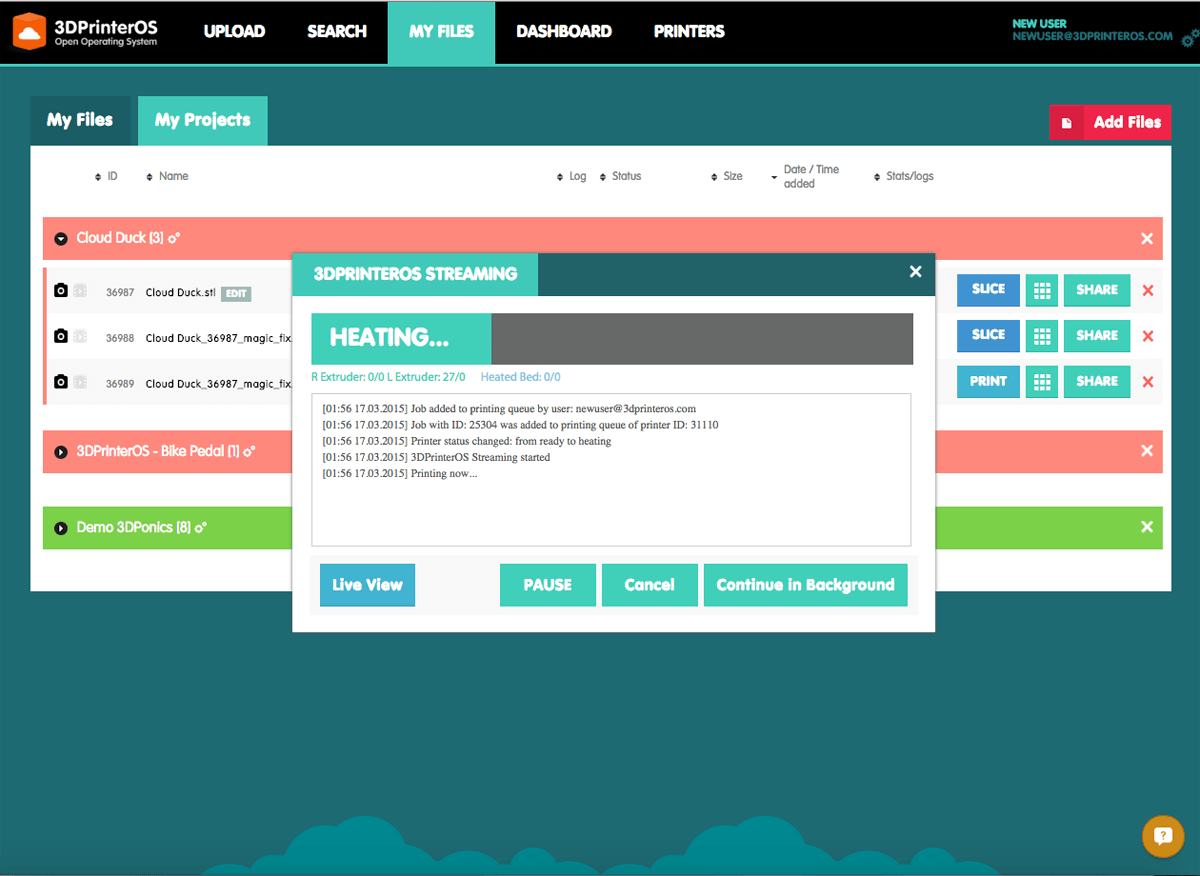Switch to the My Files tab
1200x876 pixels.
tap(80, 120)
